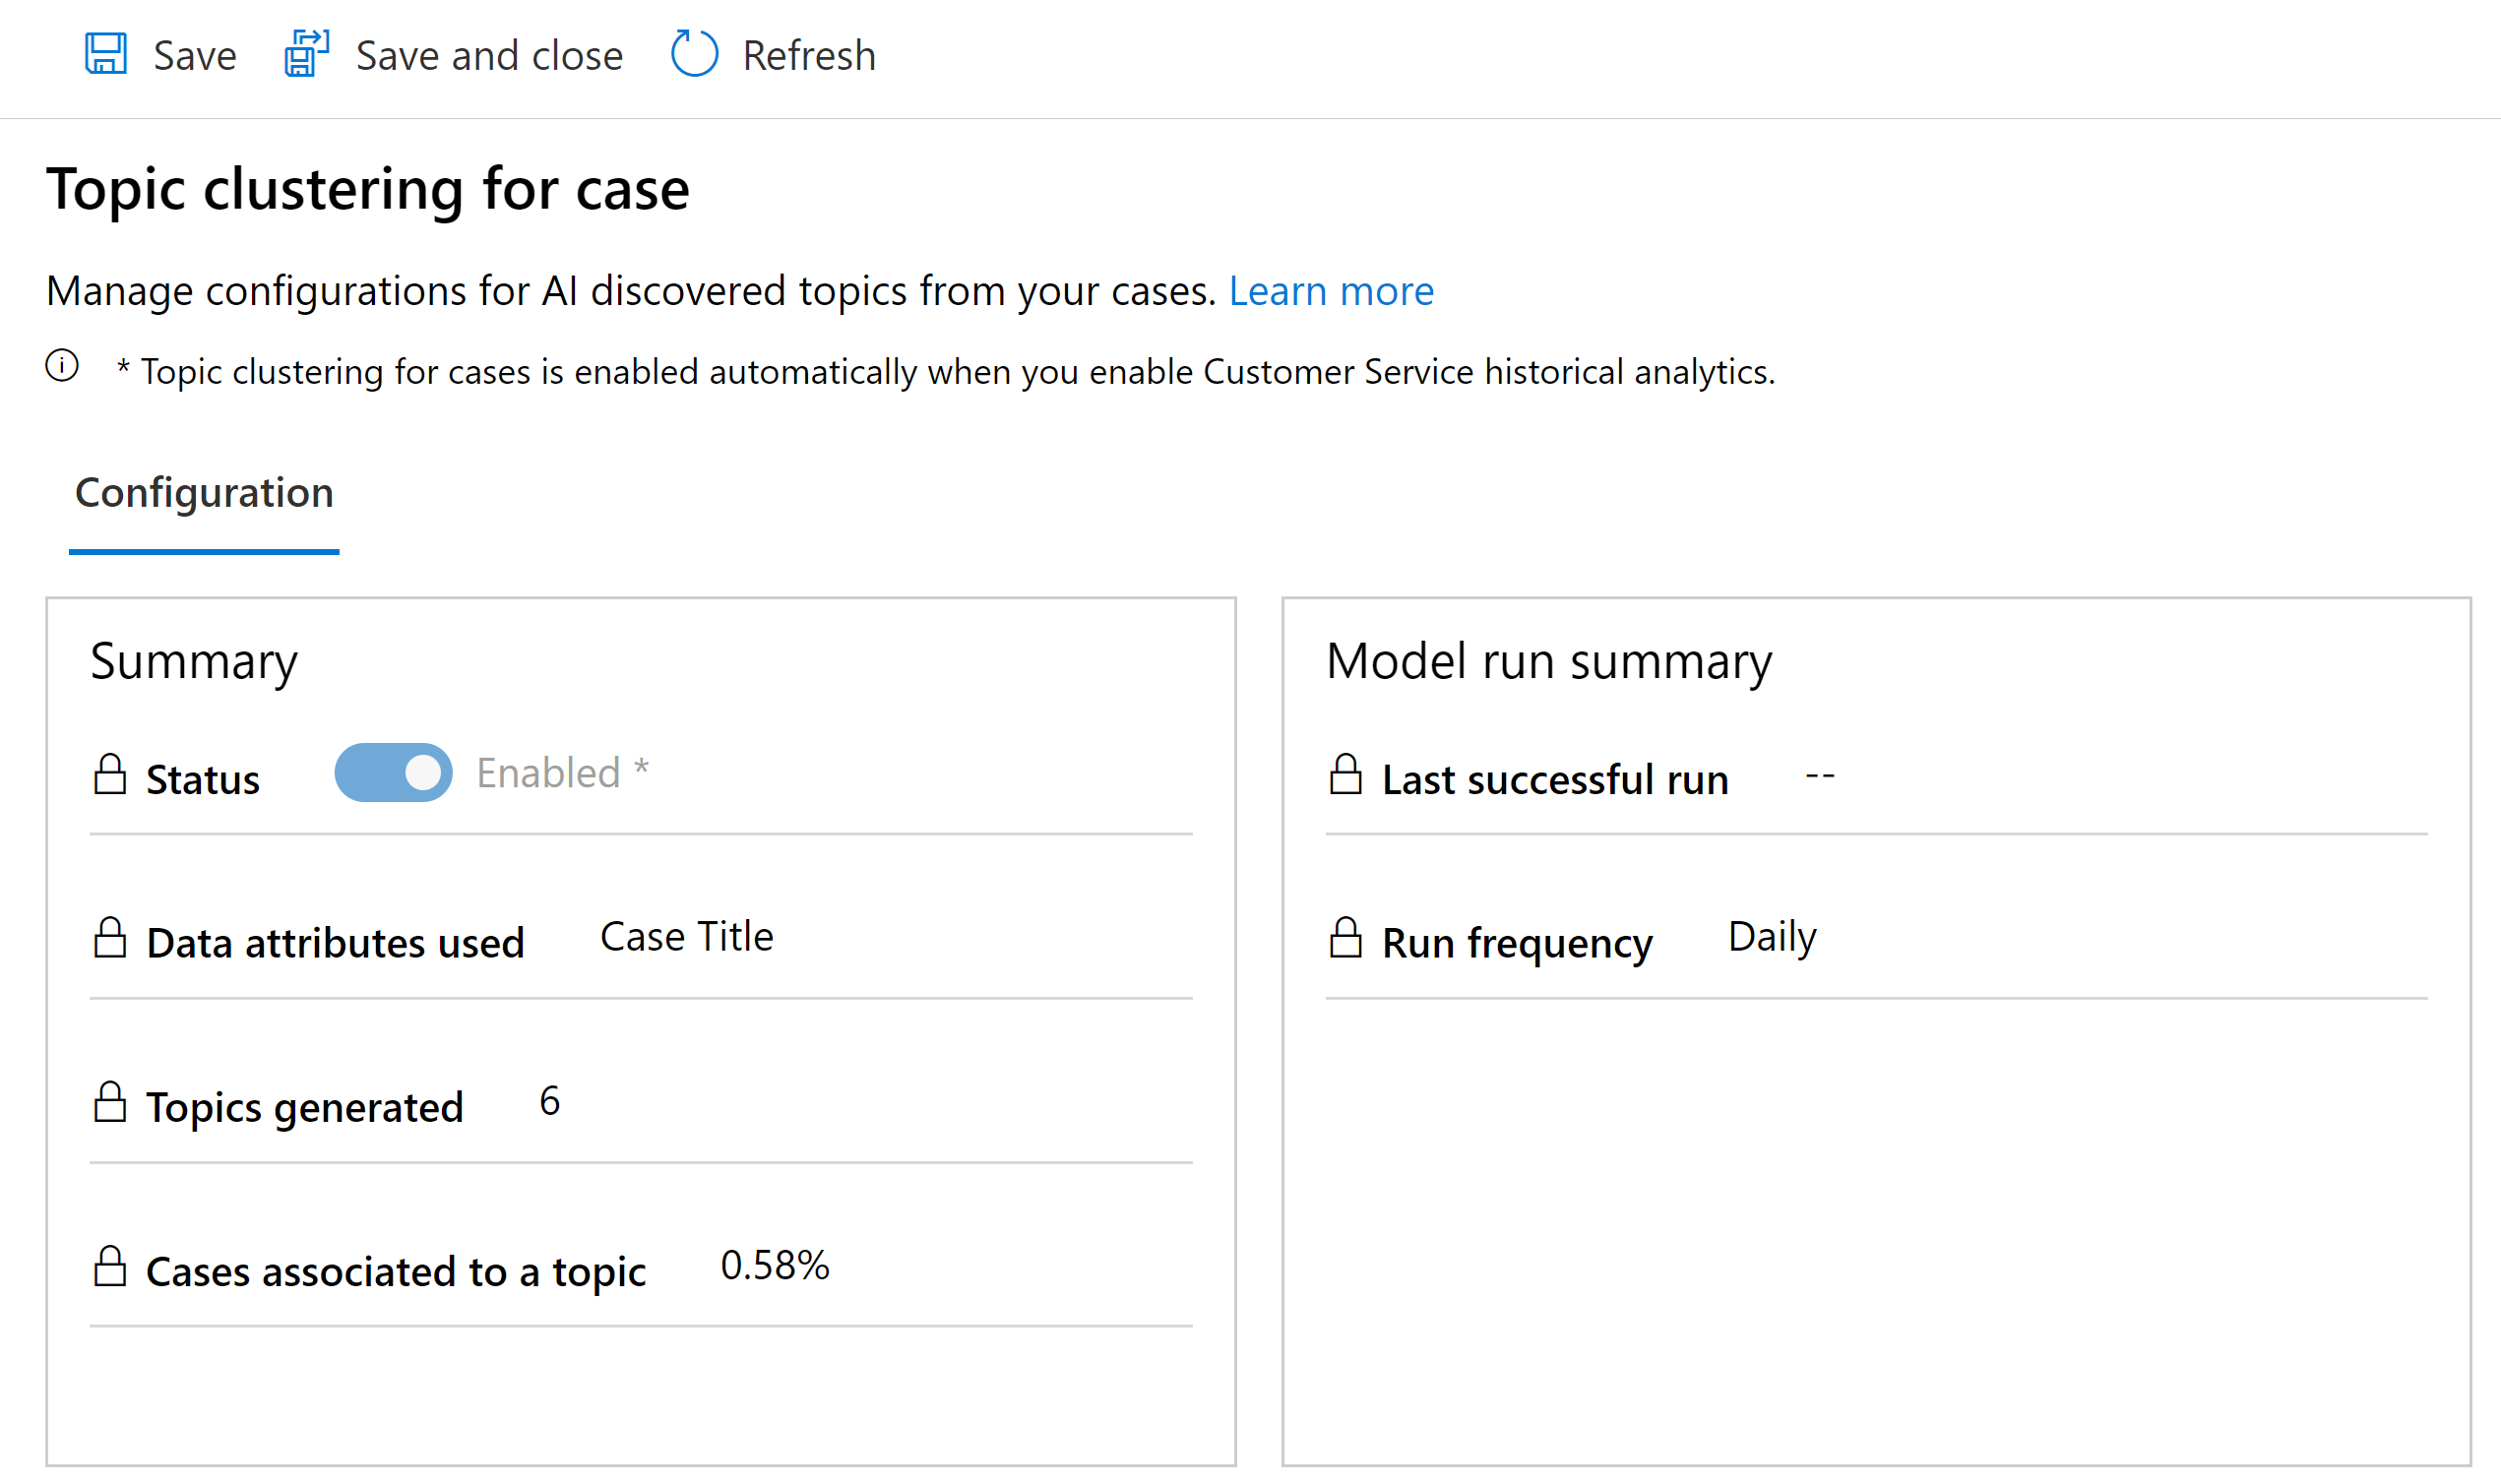Enable topic clustering configuration
This screenshot has width=2501, height=1484.
pos(392,773)
